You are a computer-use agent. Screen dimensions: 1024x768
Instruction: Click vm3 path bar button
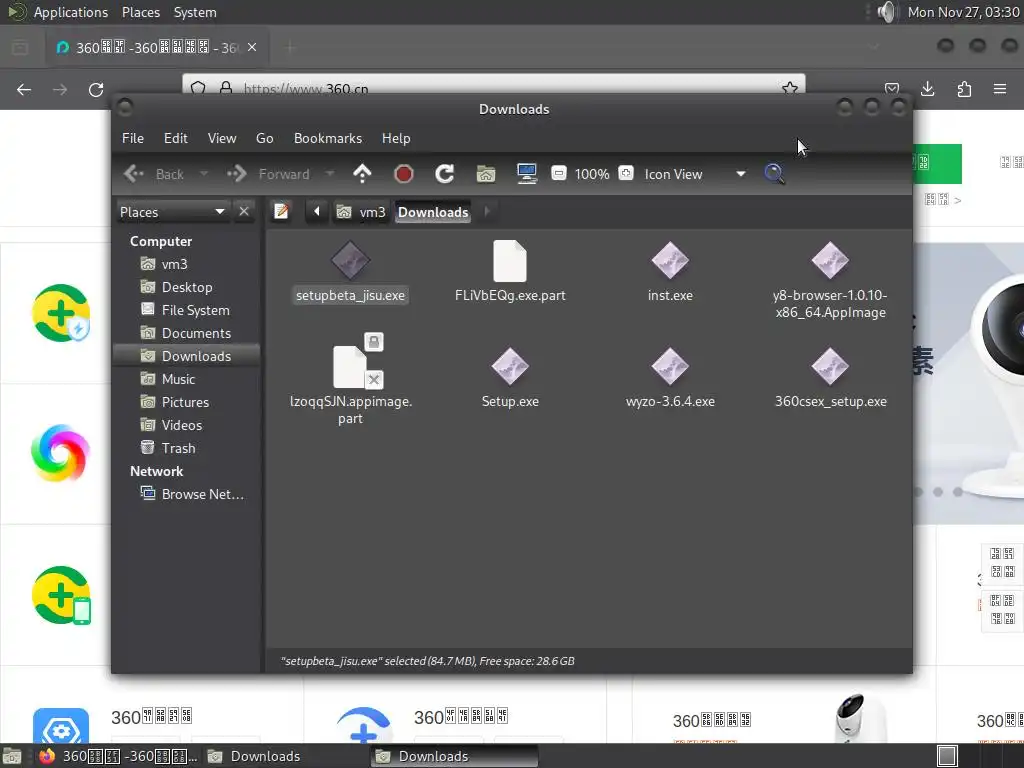point(361,212)
